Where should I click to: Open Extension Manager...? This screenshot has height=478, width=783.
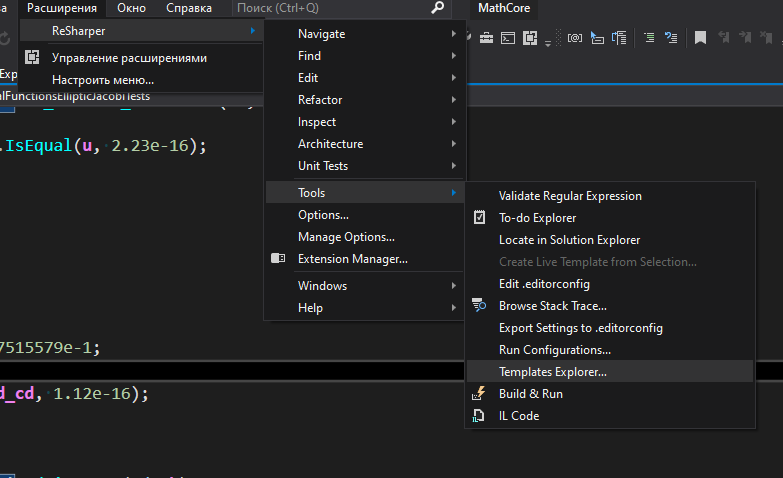tap(365, 259)
